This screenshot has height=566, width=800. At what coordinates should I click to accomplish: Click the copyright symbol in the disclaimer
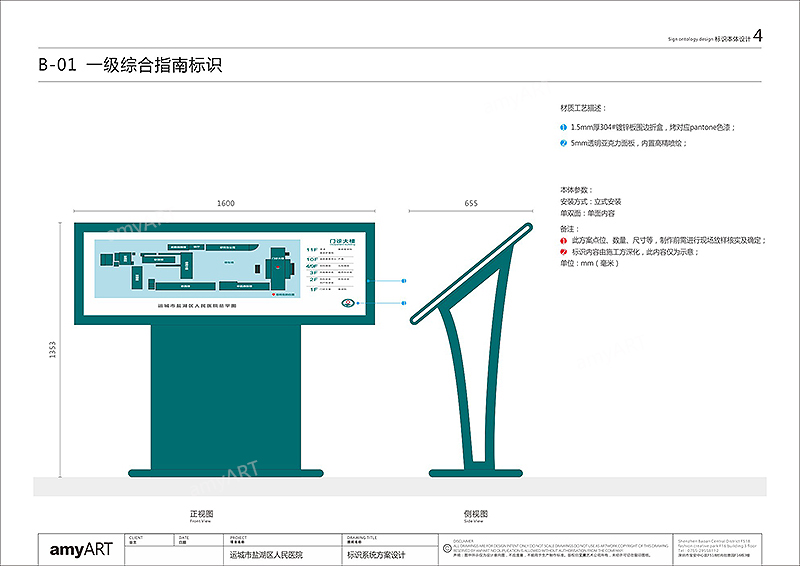(447, 549)
